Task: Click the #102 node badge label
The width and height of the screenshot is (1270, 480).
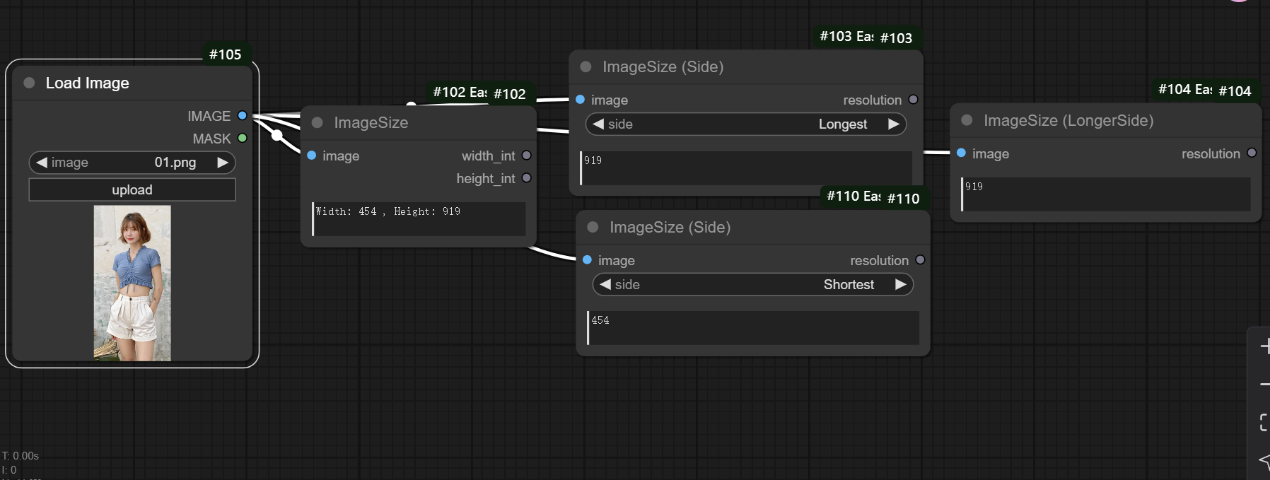Action: [509, 94]
